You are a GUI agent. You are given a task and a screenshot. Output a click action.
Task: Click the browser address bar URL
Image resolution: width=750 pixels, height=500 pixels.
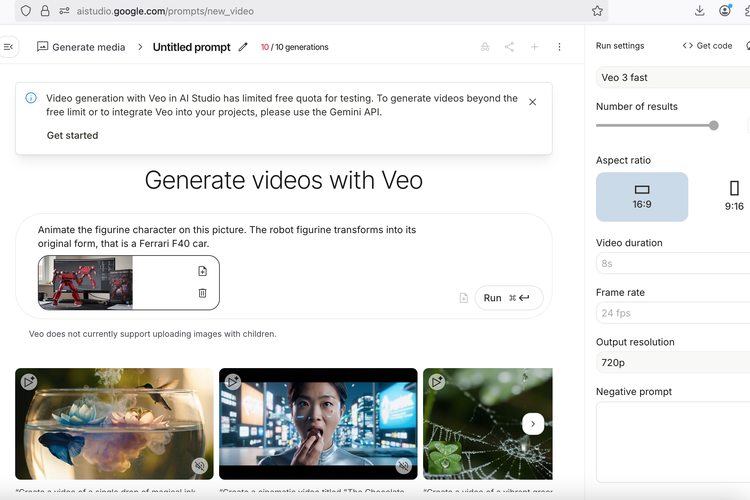coord(165,11)
